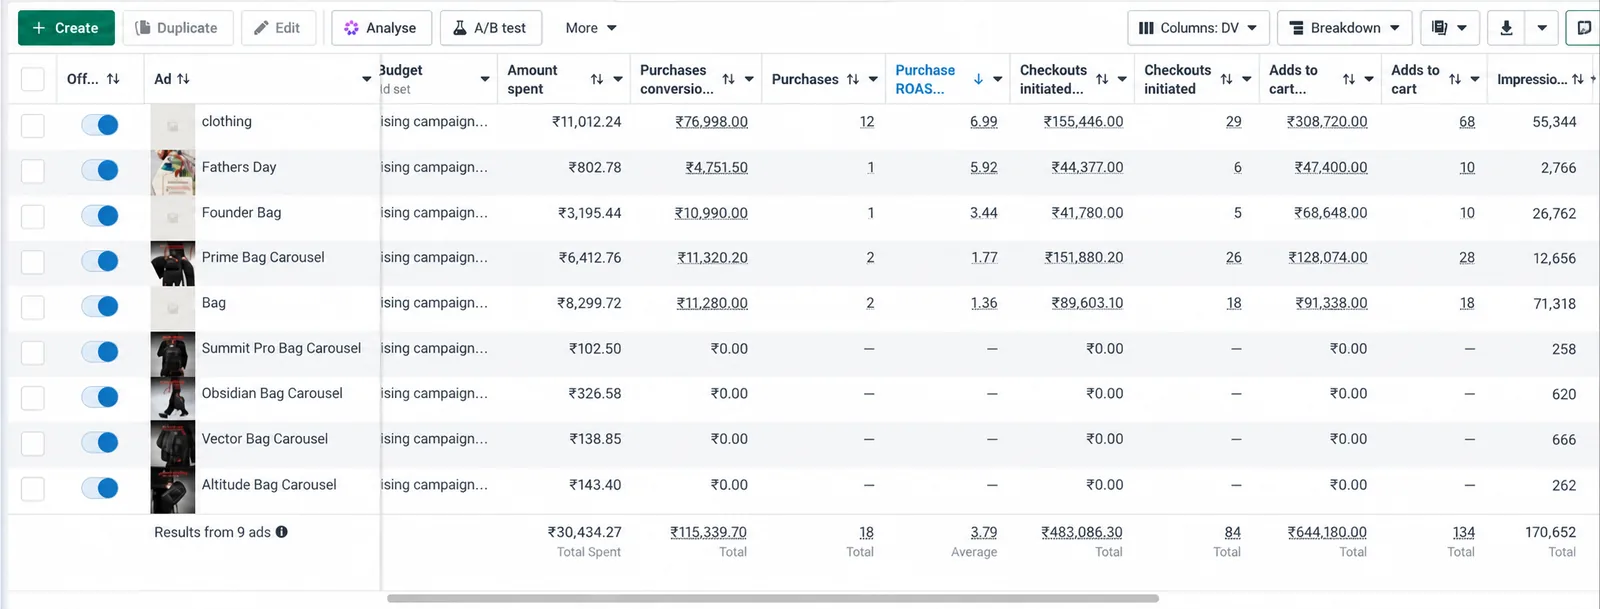This screenshot has height=609, width=1600.
Task: Open Amount spent column dropdown arrow
Action: pyautogui.click(x=618, y=79)
